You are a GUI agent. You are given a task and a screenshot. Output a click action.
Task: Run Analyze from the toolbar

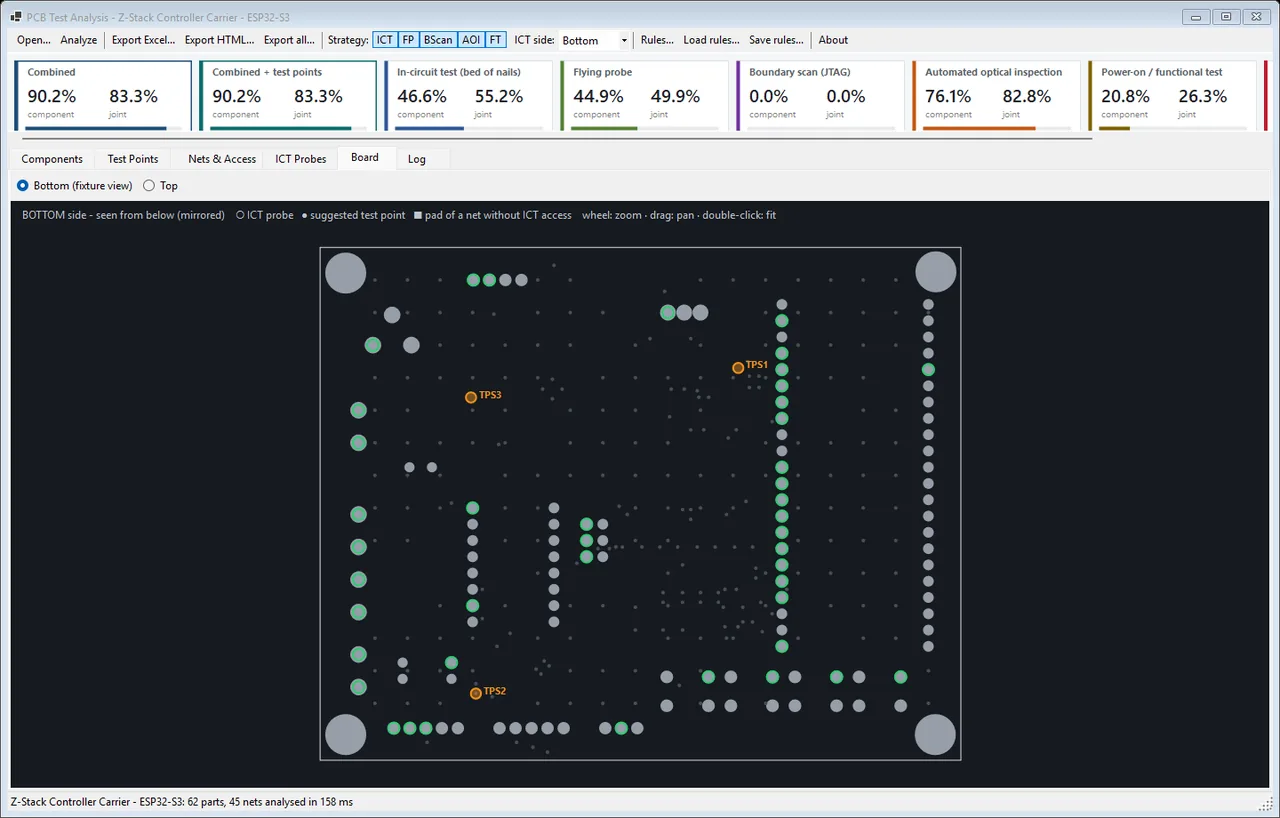tap(79, 40)
